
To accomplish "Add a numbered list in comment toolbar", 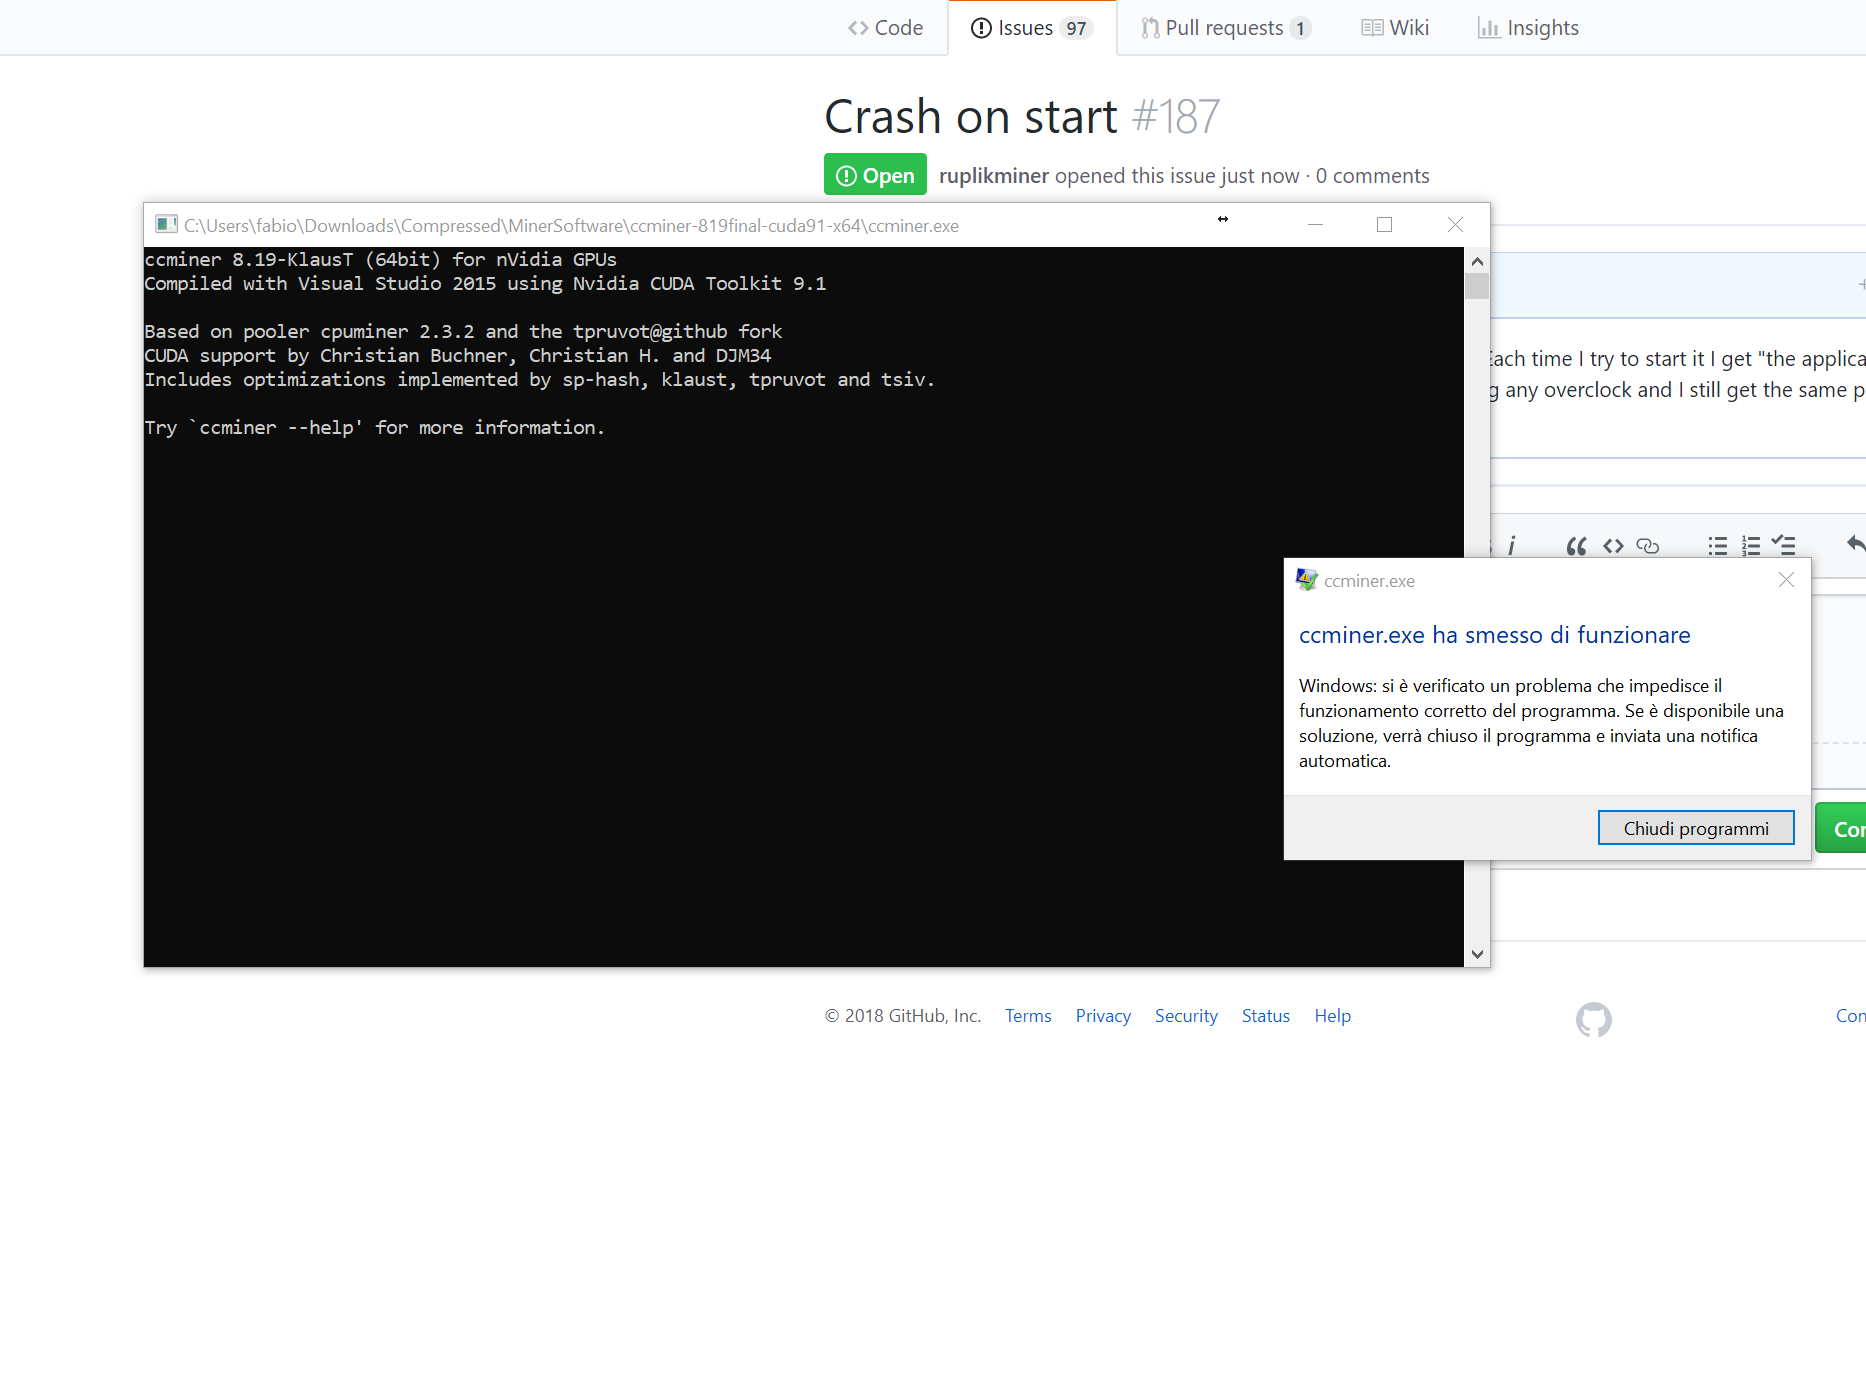I will 1751,546.
